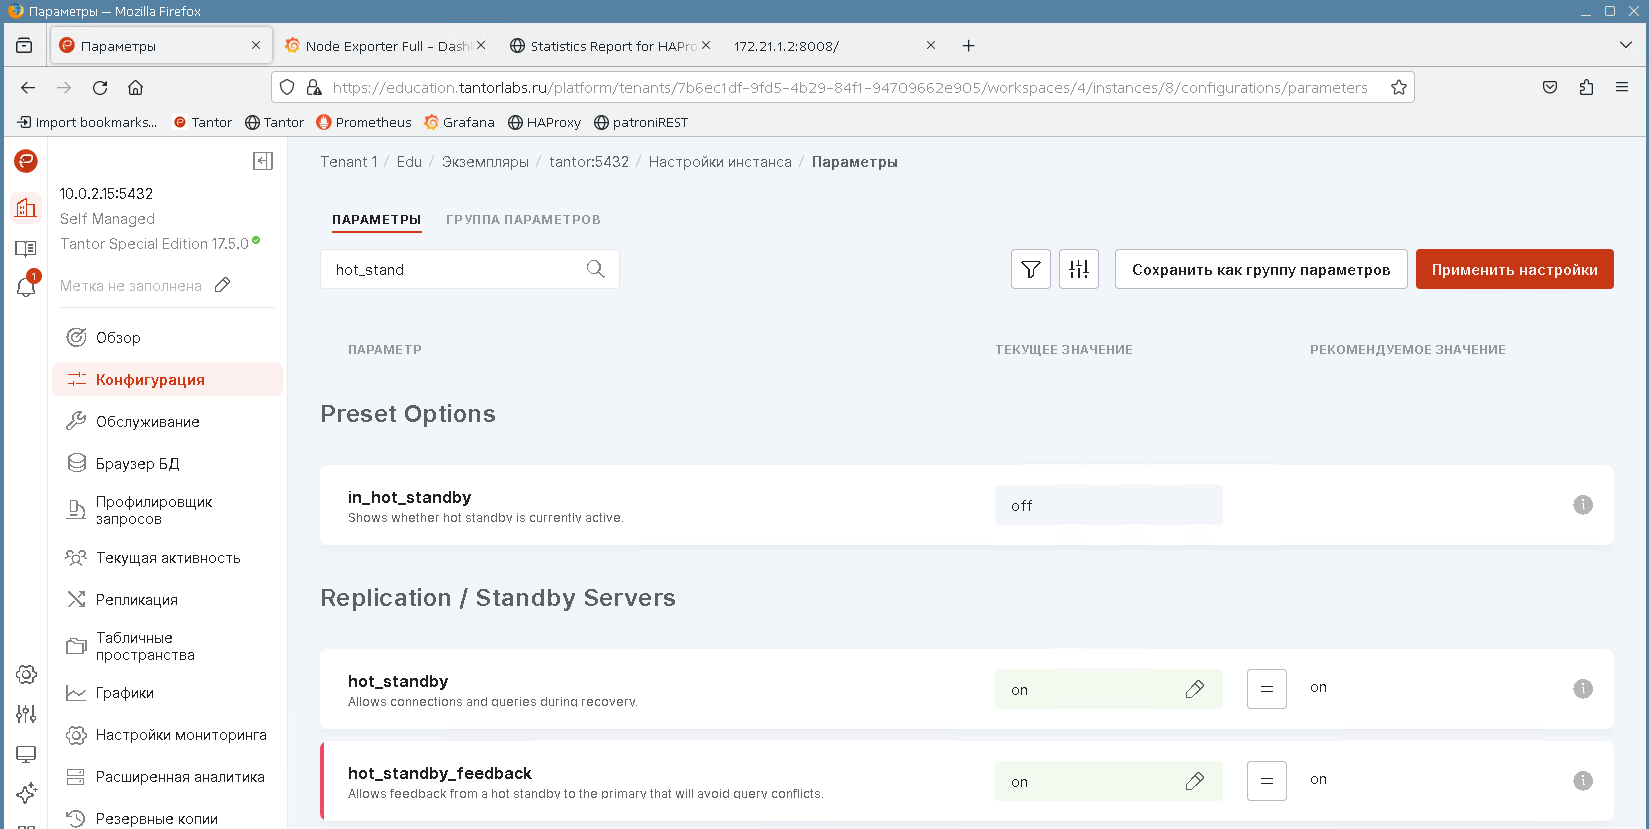Click info icon for in_hot_standby
This screenshot has height=829, width=1649.
click(x=1582, y=505)
